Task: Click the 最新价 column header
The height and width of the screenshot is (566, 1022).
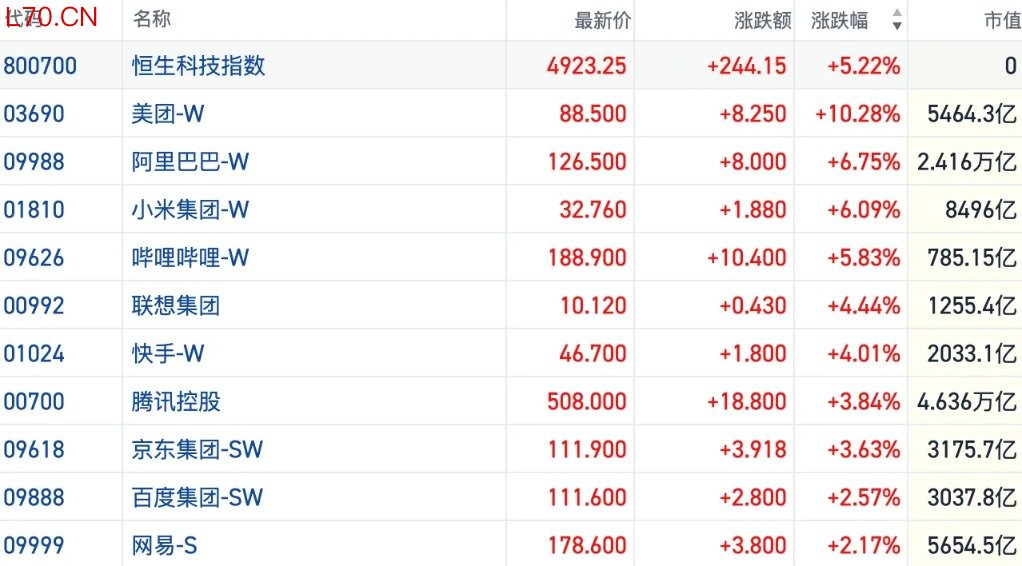Action: coord(602,20)
